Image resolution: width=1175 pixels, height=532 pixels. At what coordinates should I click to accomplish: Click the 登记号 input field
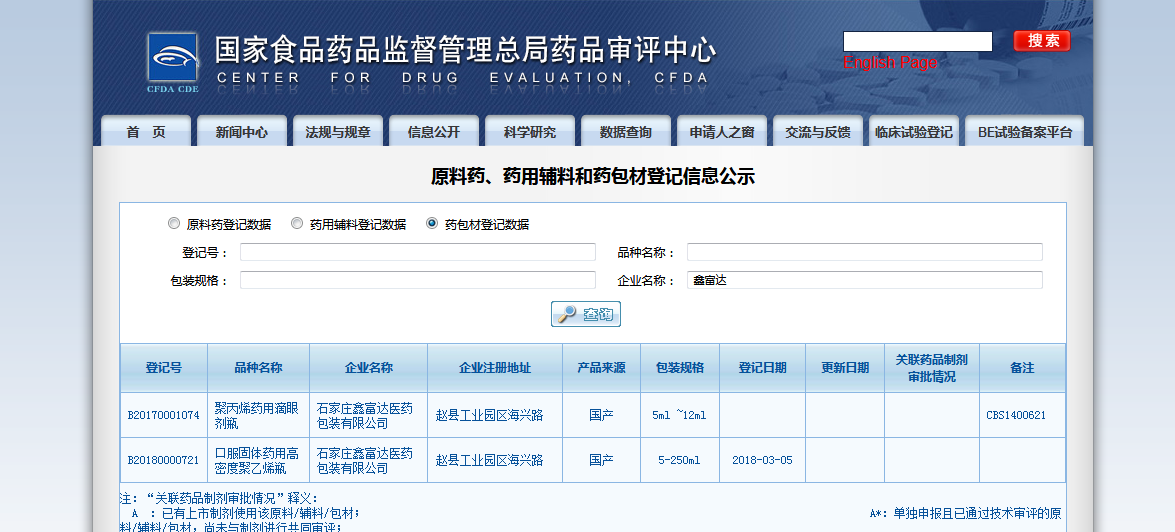pyautogui.click(x=417, y=252)
